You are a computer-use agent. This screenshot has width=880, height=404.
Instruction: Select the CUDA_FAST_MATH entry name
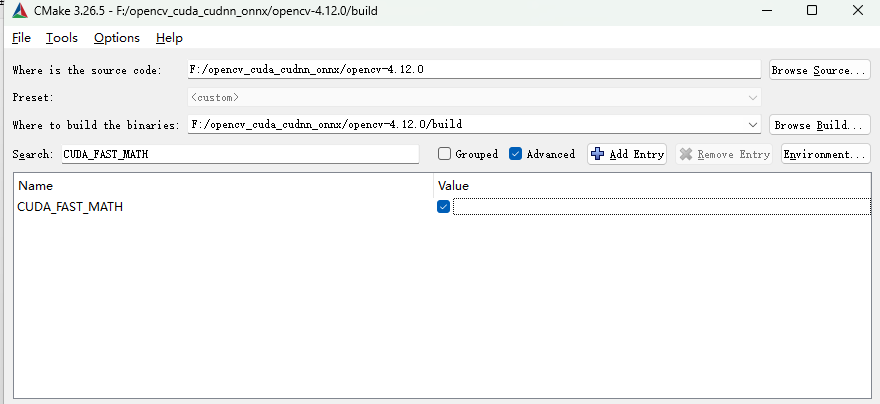click(70, 207)
